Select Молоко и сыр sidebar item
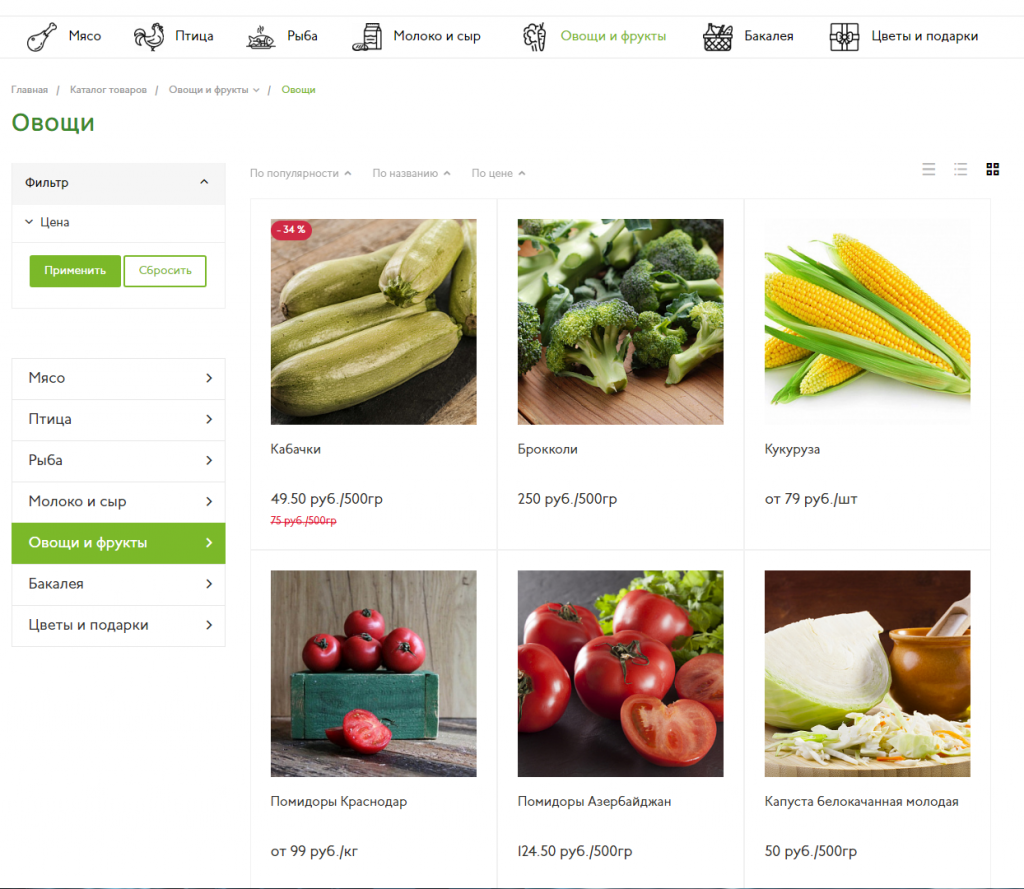 (x=118, y=502)
